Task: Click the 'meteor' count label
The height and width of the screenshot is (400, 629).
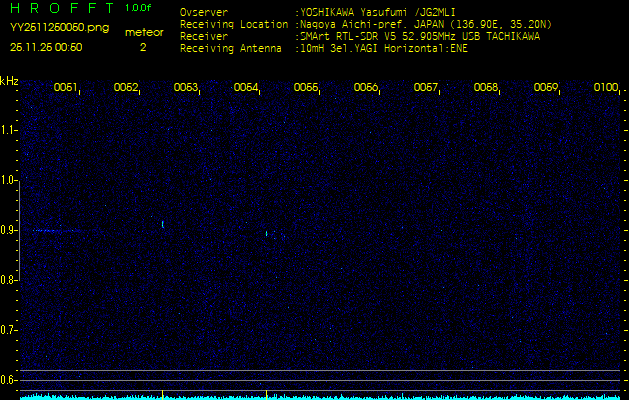Action: tap(144, 32)
